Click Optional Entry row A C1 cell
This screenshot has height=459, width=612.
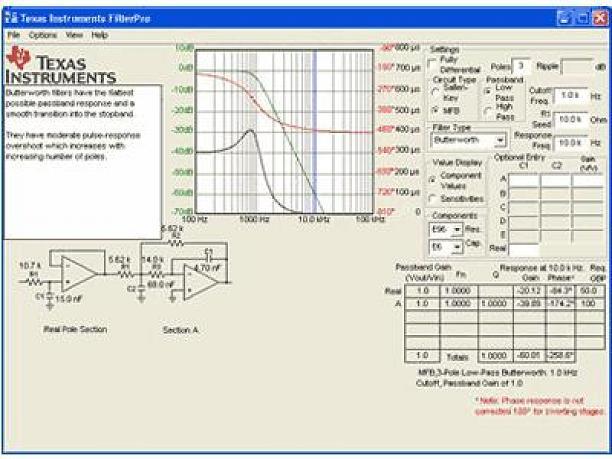click(524, 180)
